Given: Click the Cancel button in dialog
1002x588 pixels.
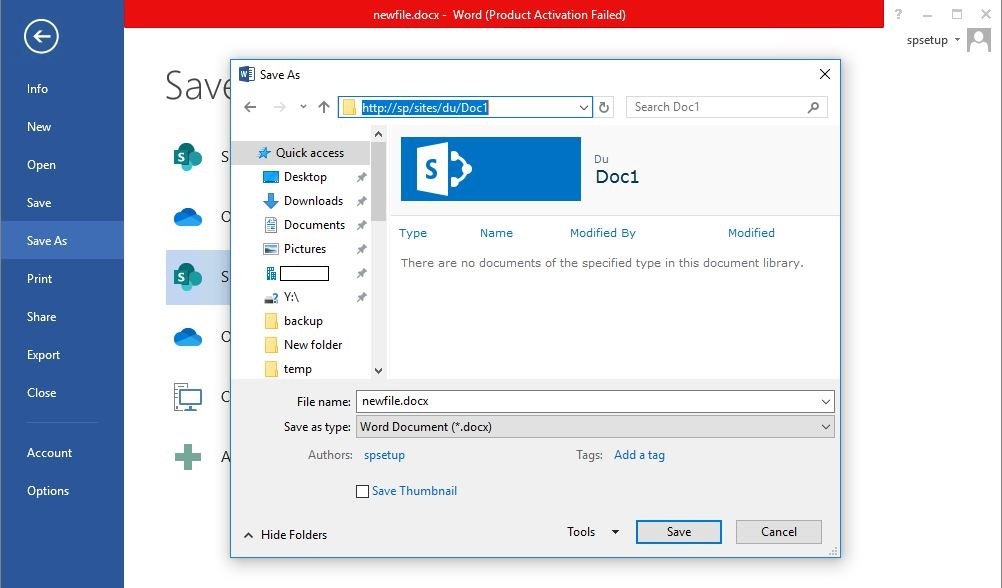Looking at the screenshot, I should 778,532.
